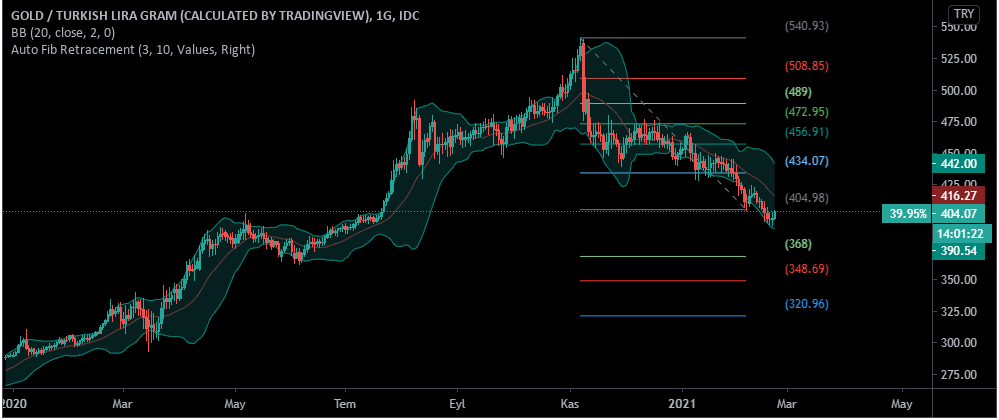
Task: Select the (456.91) Fibonacci level label
Action: tap(807, 132)
